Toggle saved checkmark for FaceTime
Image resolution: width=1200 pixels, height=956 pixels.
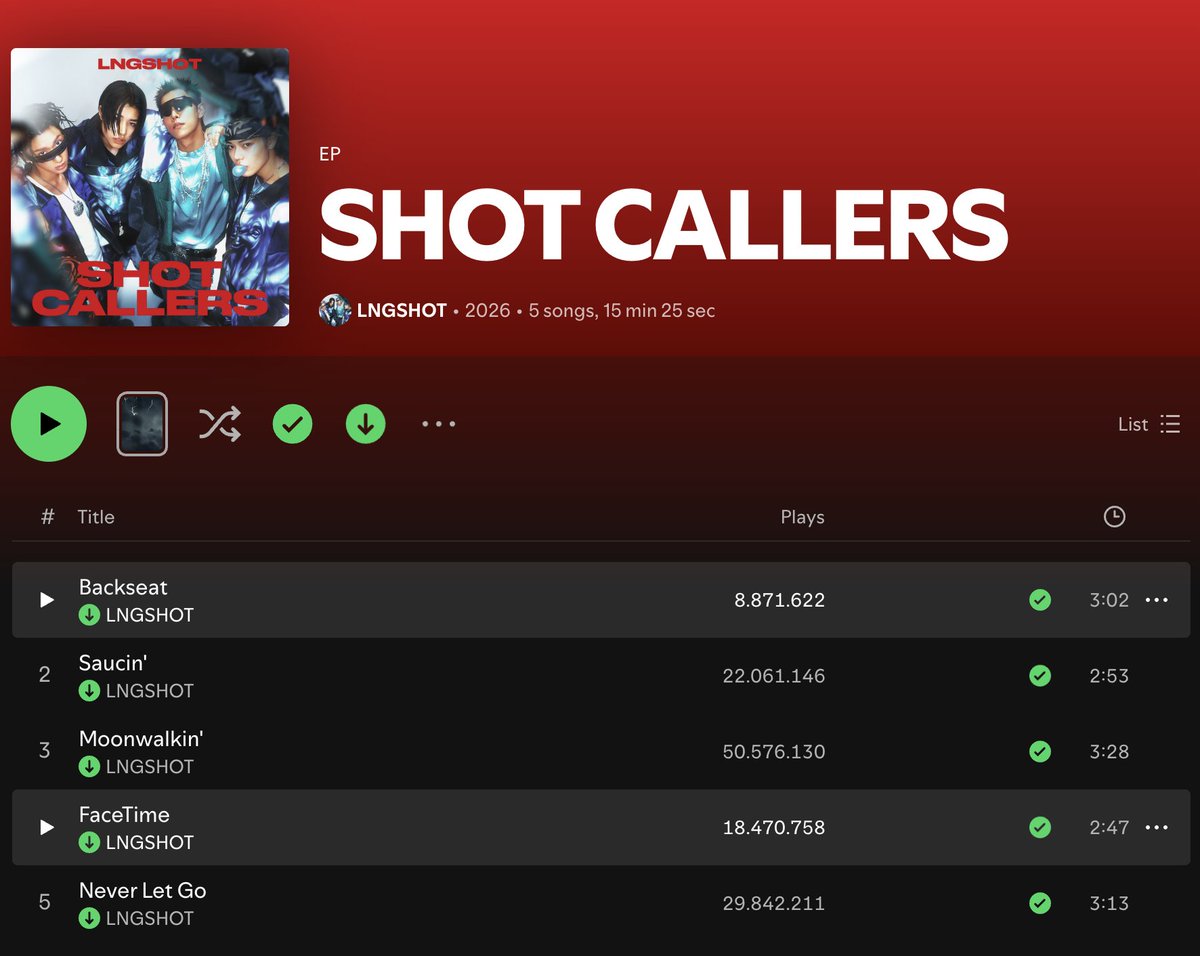coord(1040,828)
